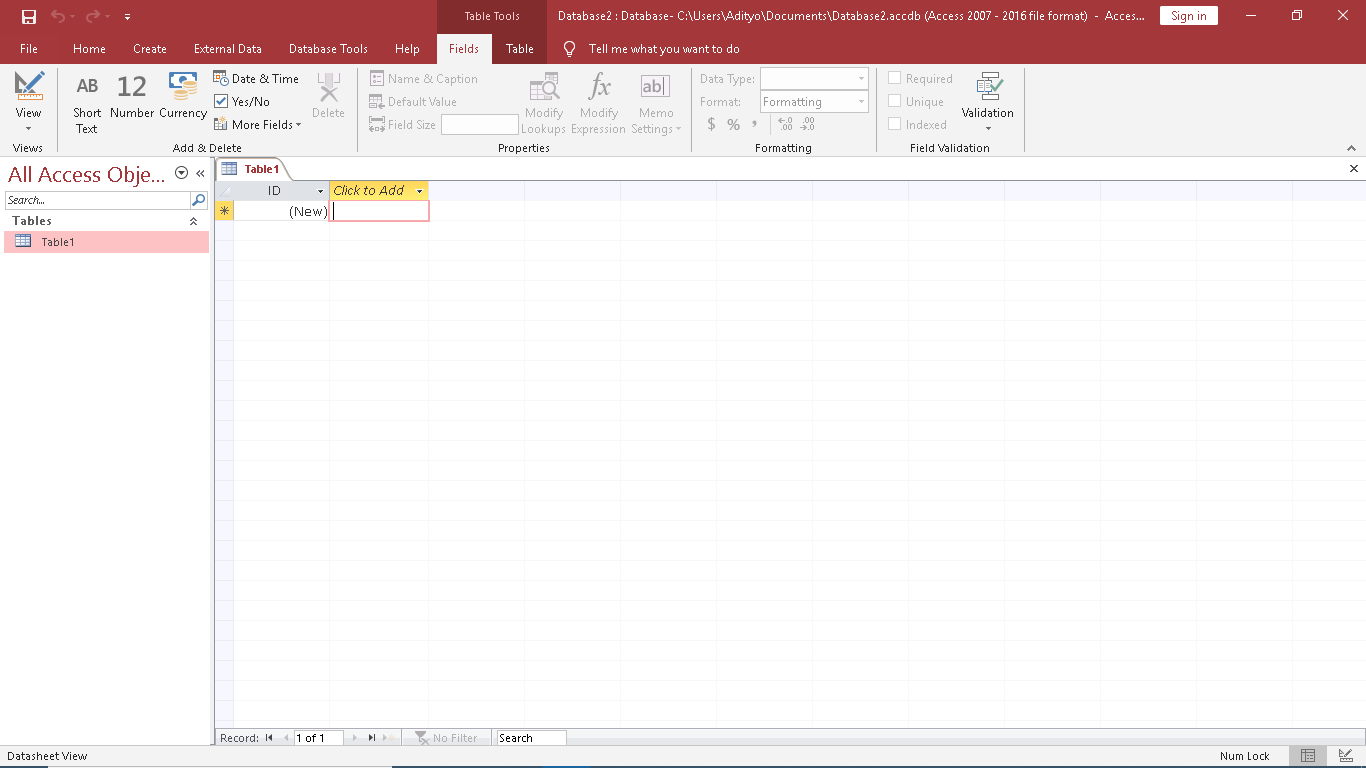The height and width of the screenshot is (768, 1366).
Task: Click the navigation pane Search box
Action: (x=97, y=200)
